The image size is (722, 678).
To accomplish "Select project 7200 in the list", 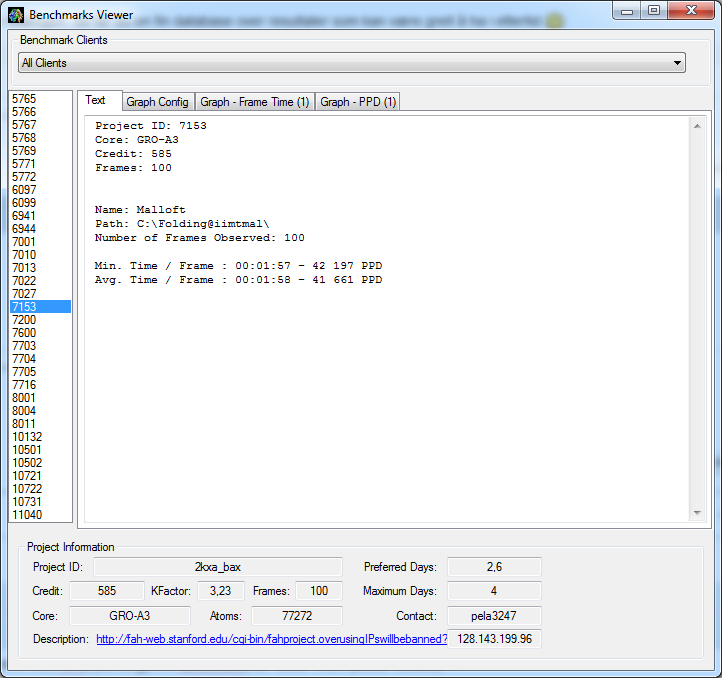I will (x=40, y=319).
